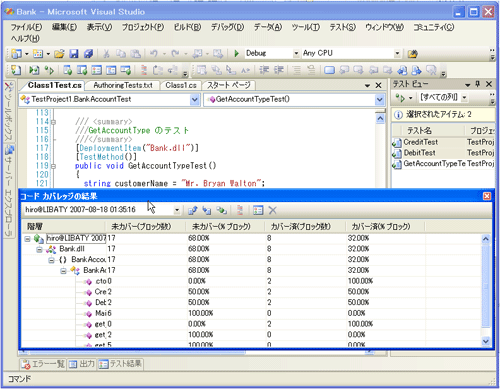Screen dimensions: 500x389
Task: Toggle the auto-hide pin on the Test View panel
Action: point(478,84)
